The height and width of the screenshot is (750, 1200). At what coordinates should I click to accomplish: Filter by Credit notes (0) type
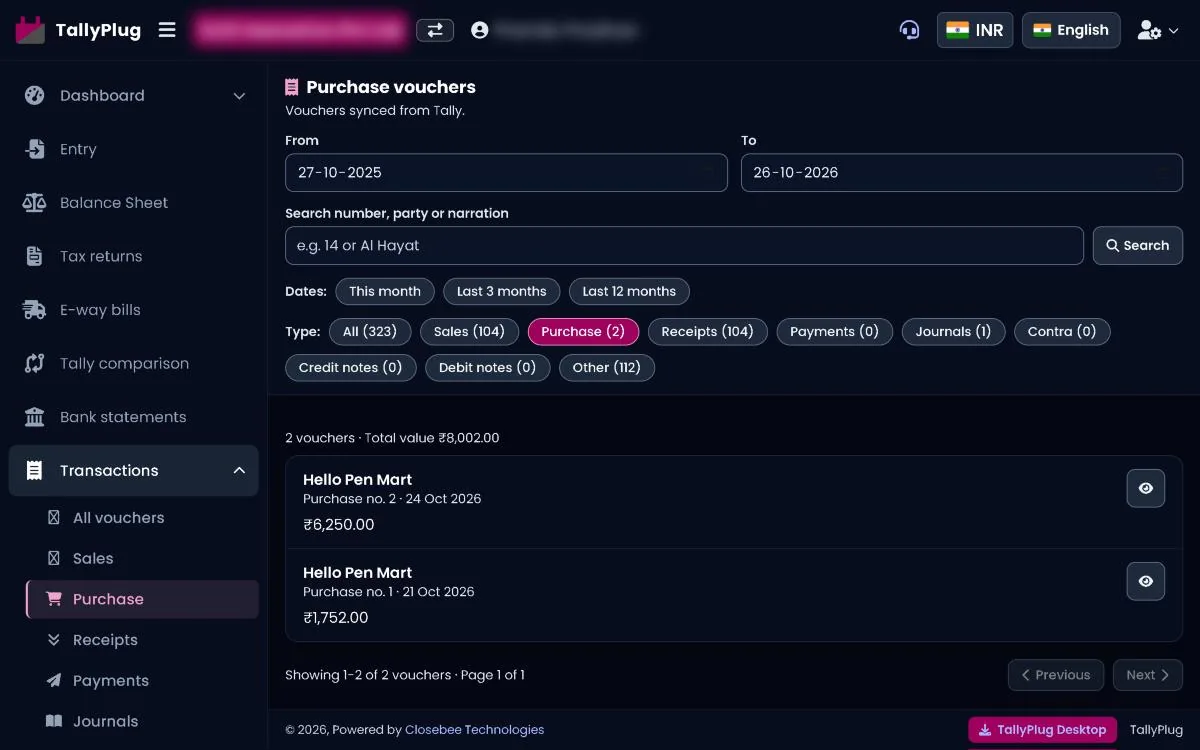pos(350,367)
